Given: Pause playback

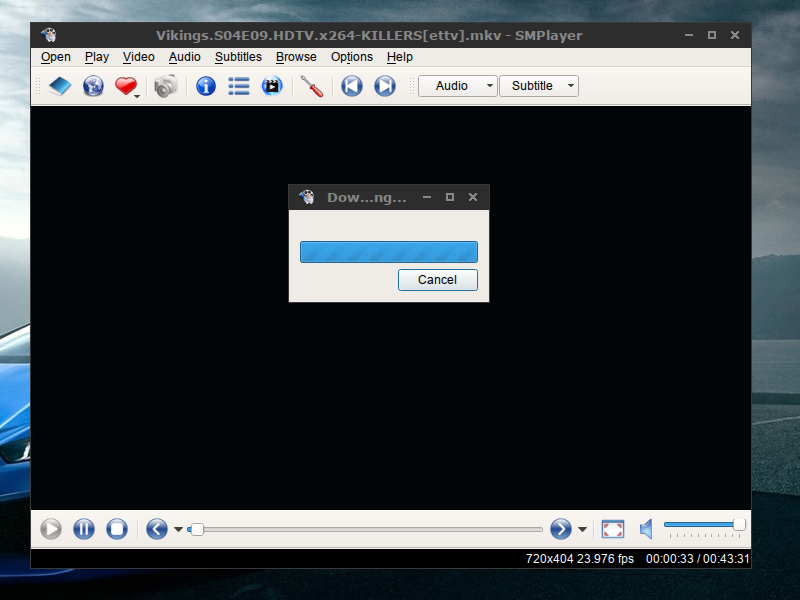Looking at the screenshot, I should tap(84, 529).
